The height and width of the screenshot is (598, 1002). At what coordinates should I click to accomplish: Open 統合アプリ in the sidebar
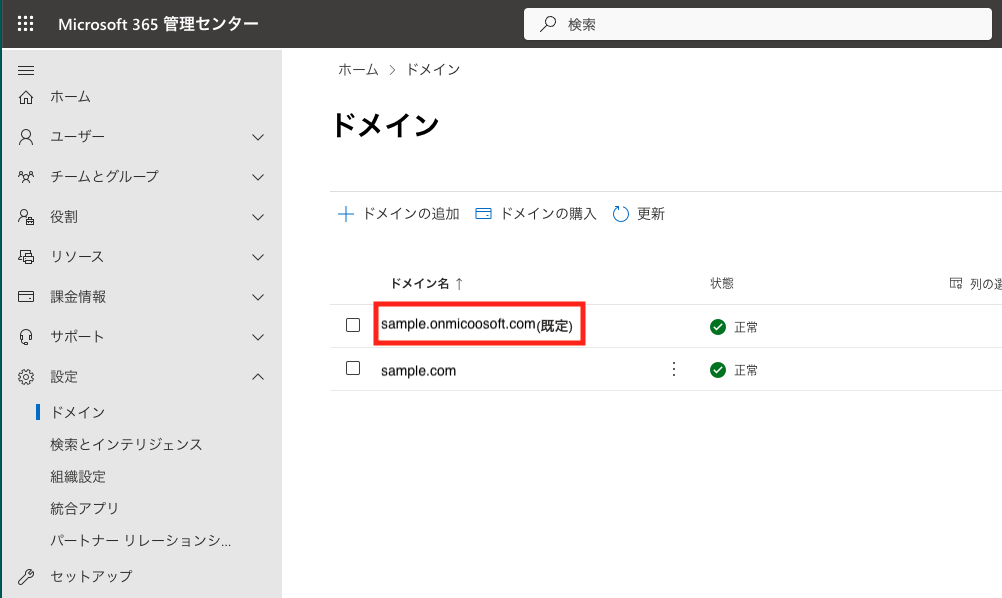click(84, 509)
